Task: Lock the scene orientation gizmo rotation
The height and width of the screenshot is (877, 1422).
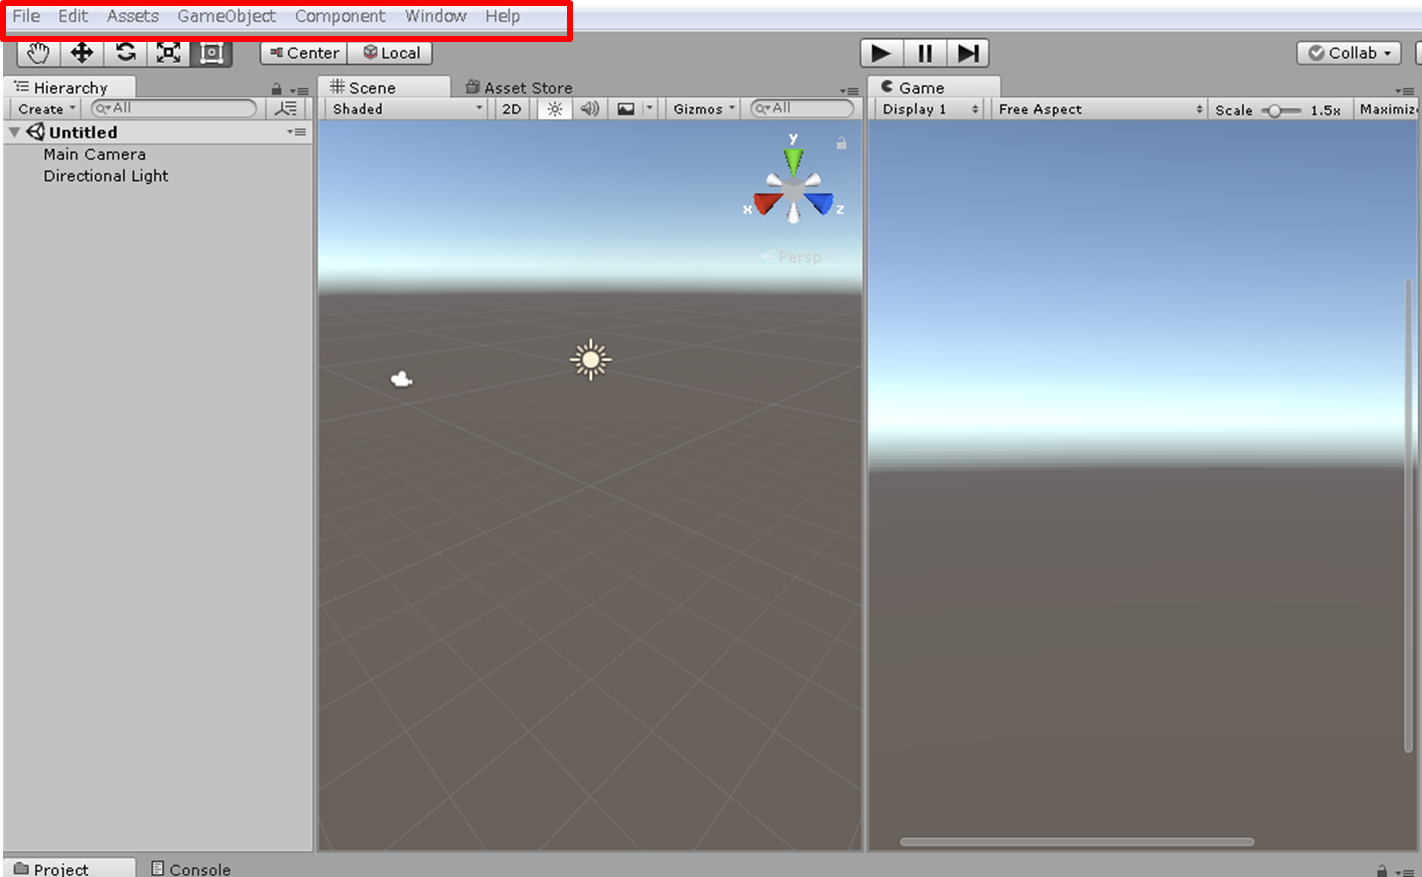Action: click(841, 143)
